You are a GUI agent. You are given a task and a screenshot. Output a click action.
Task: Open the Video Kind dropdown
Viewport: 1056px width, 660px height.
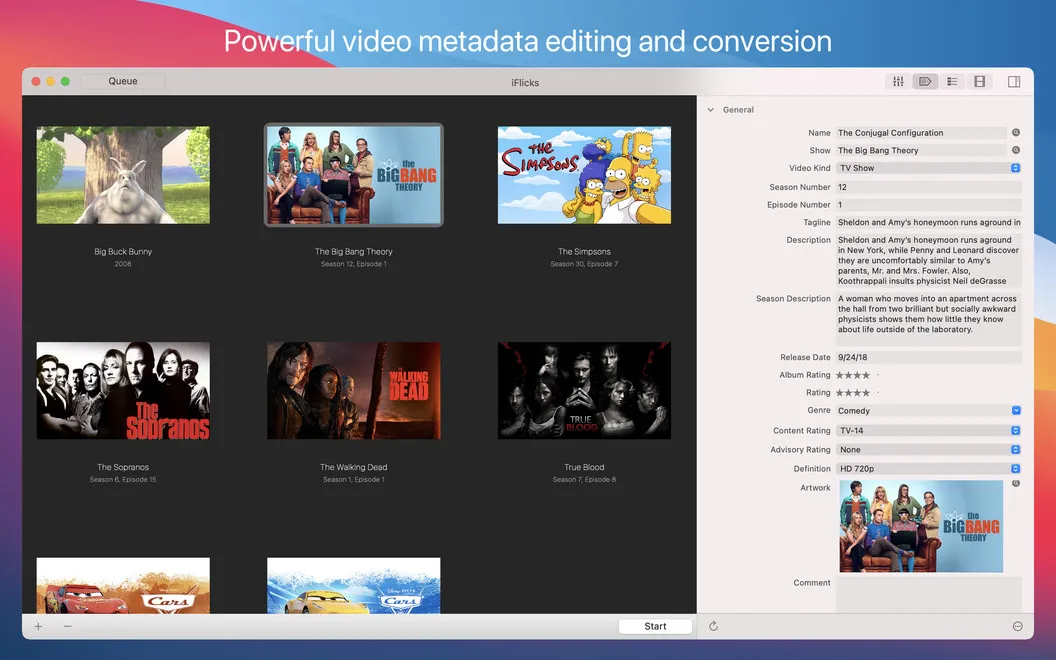point(929,168)
